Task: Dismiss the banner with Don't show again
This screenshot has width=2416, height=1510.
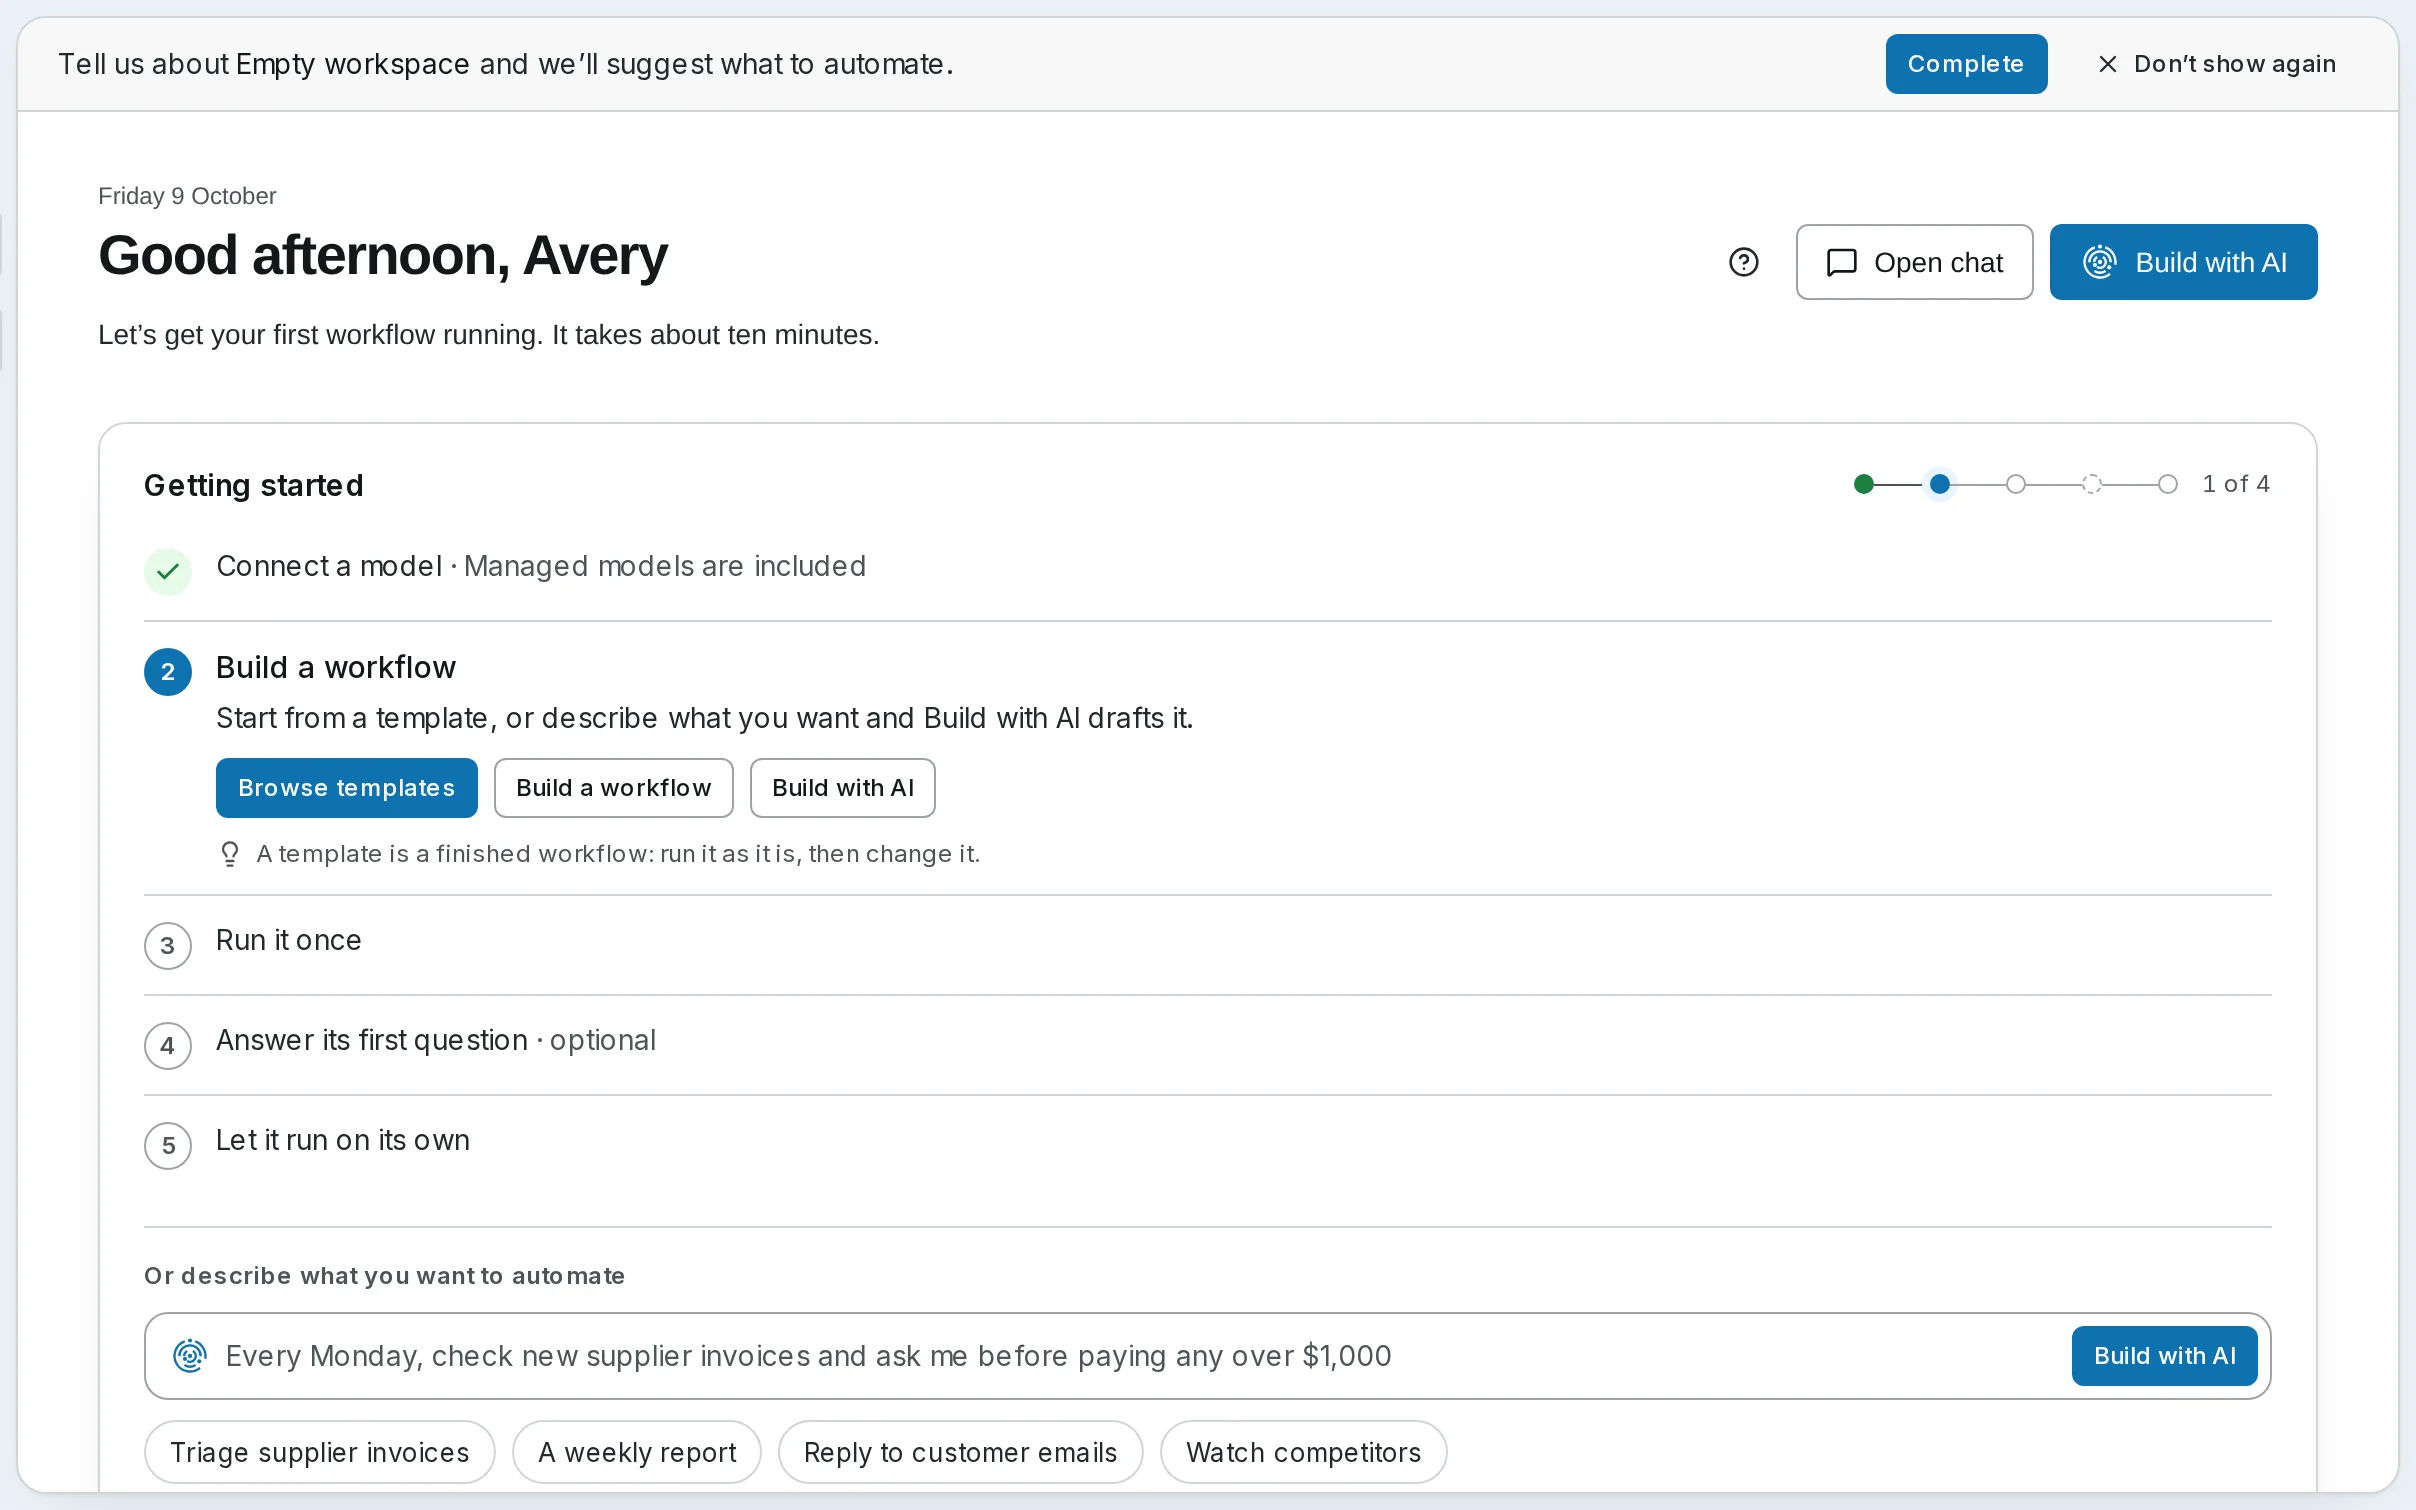Action: tap(2217, 64)
